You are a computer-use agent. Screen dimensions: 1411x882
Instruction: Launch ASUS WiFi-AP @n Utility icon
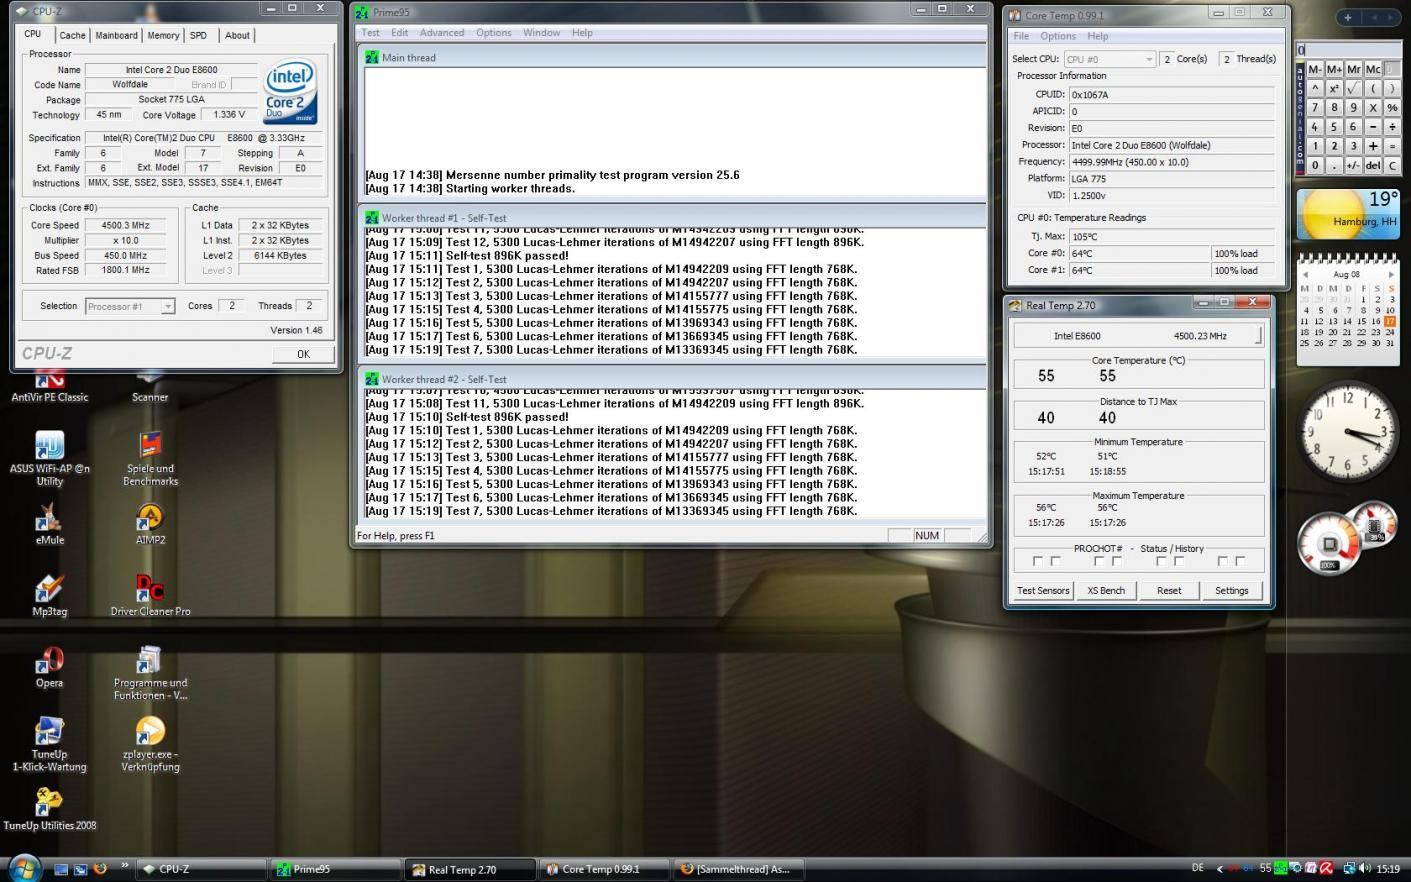point(49,458)
